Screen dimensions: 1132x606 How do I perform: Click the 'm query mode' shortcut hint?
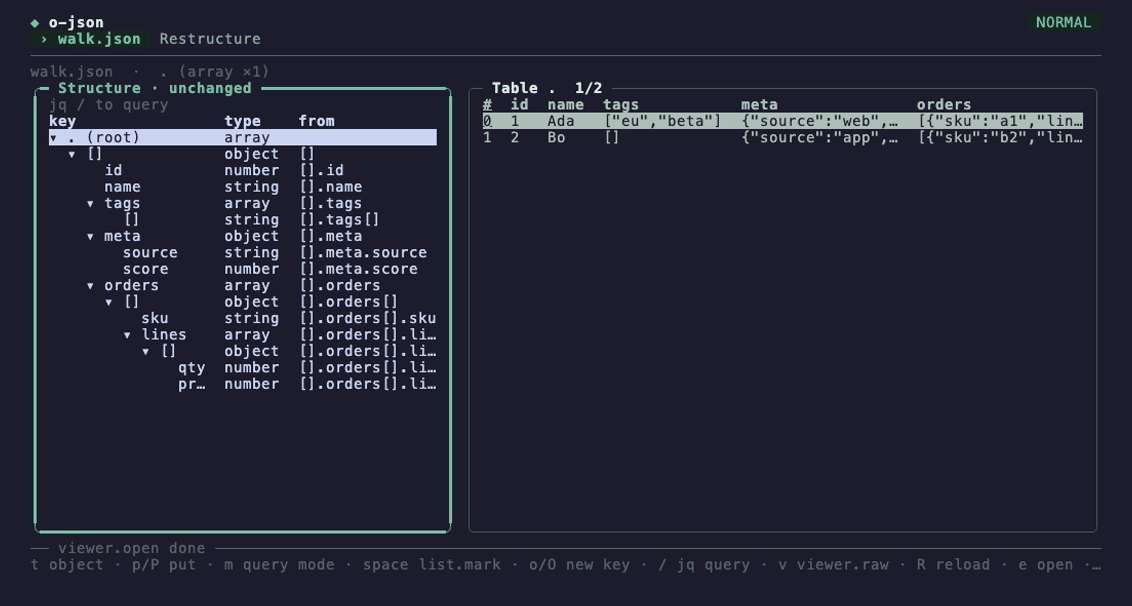pyautogui.click(x=279, y=565)
